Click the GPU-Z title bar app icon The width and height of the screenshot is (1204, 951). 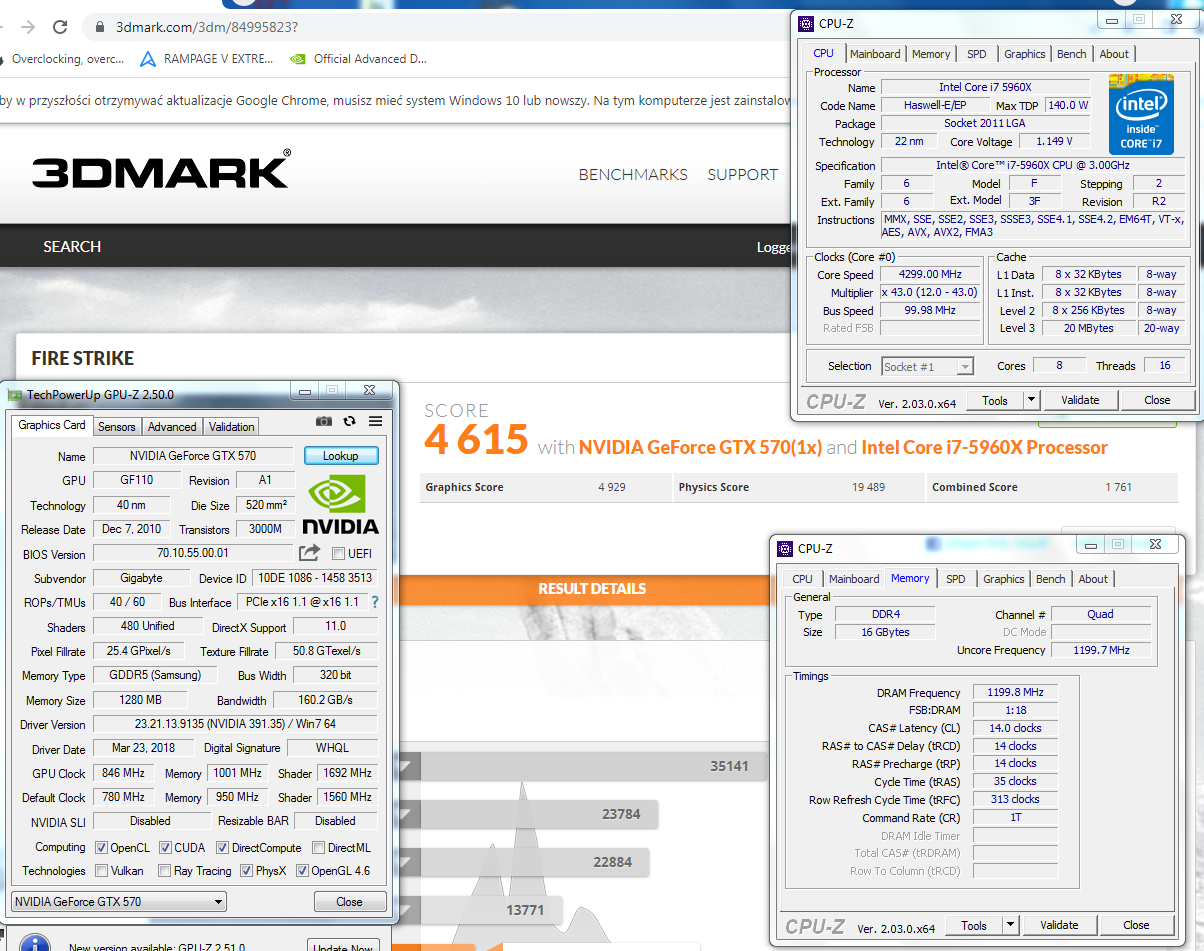(15, 394)
